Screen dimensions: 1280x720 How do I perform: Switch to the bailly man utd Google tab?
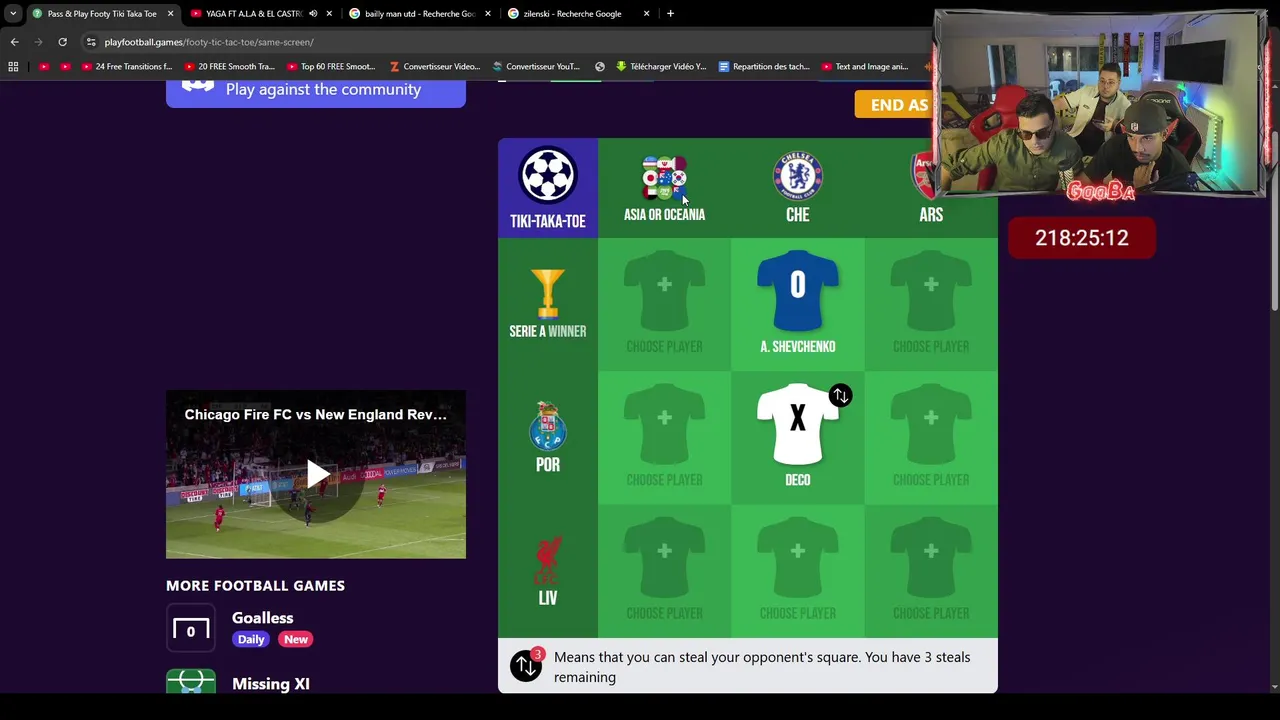pyautogui.click(x=420, y=14)
